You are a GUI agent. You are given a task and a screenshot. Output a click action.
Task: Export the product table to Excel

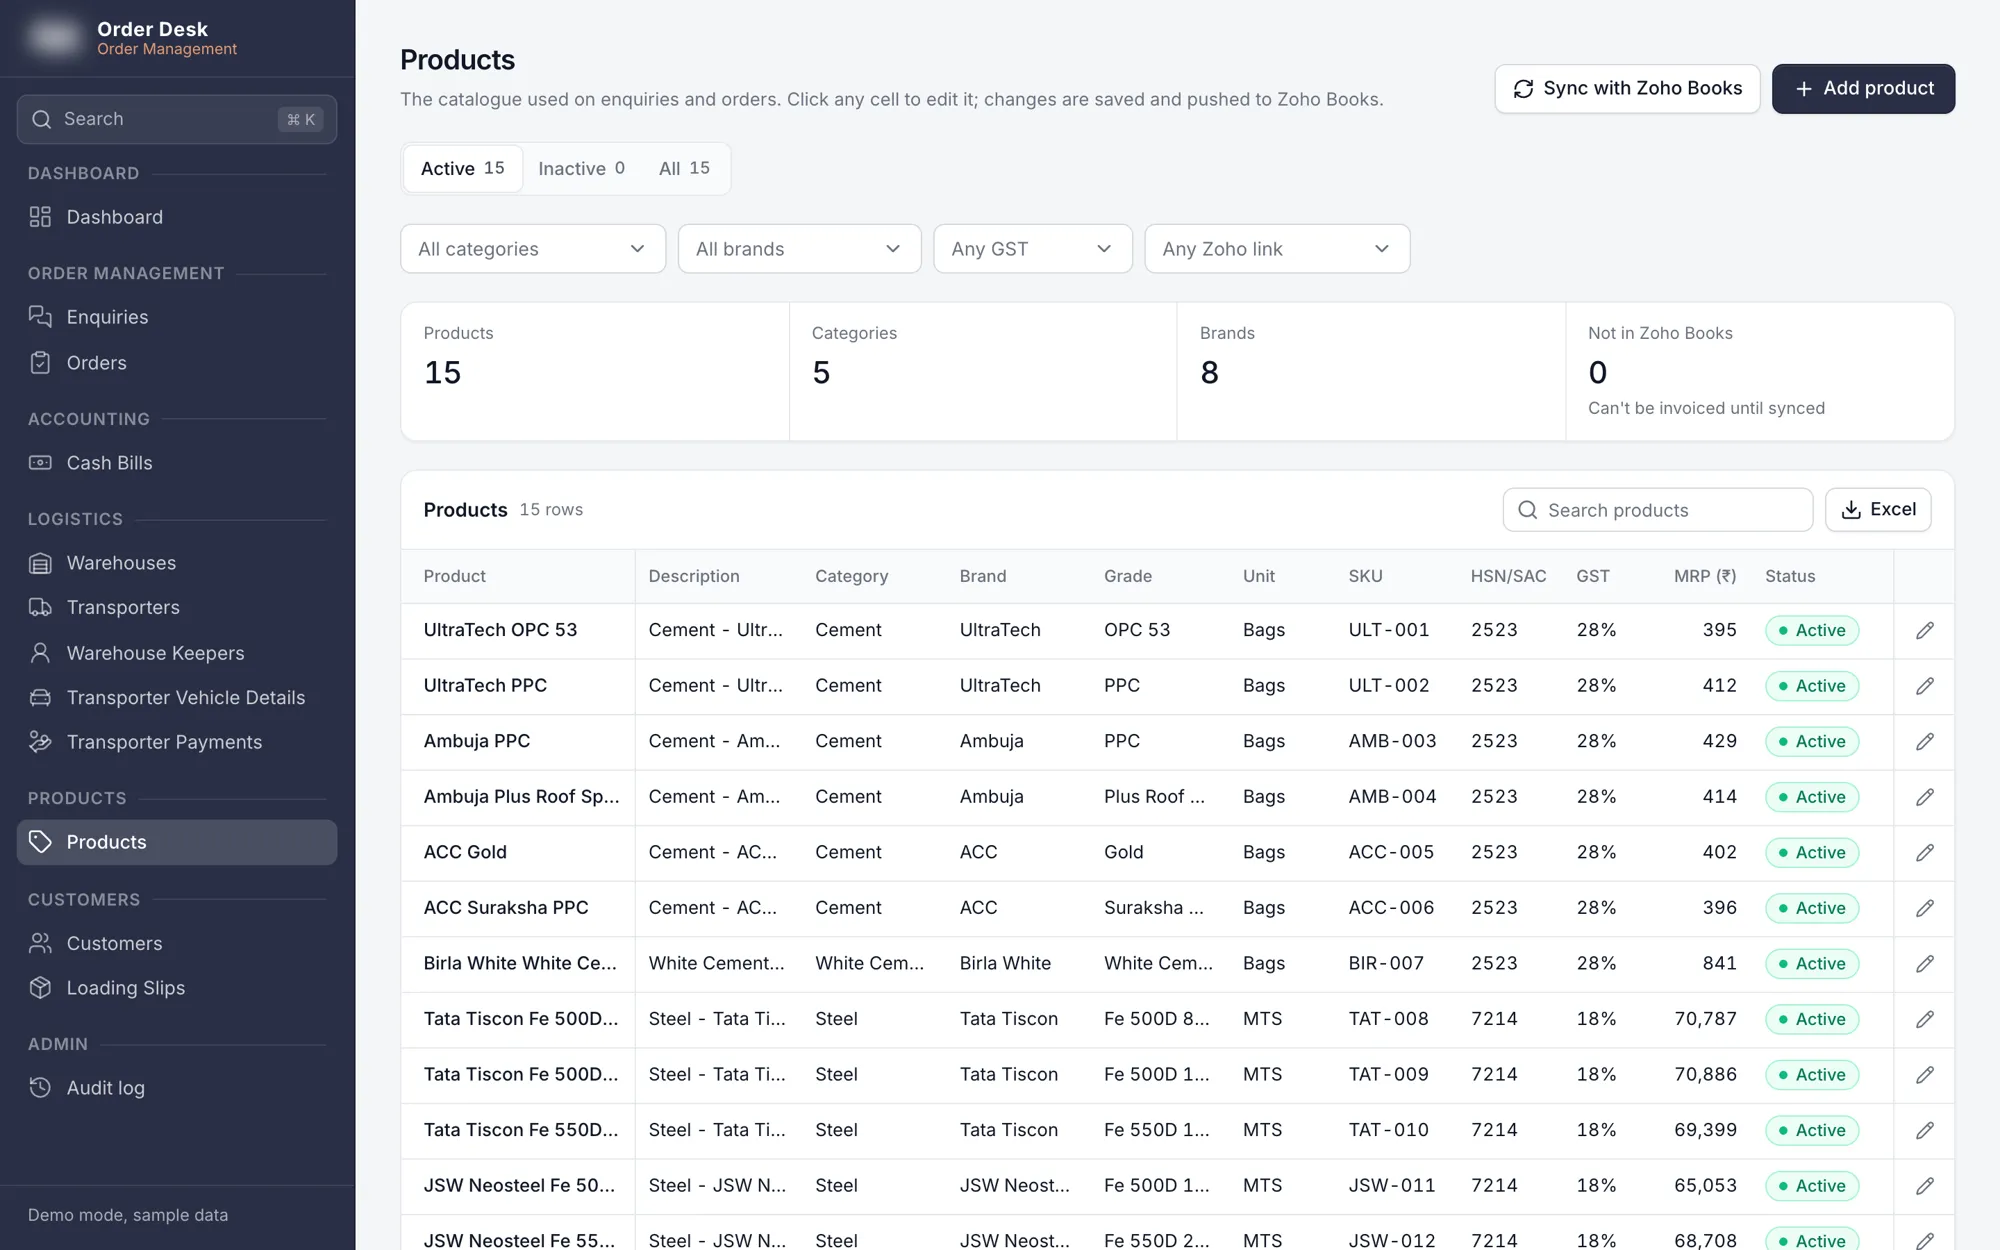coord(1878,510)
